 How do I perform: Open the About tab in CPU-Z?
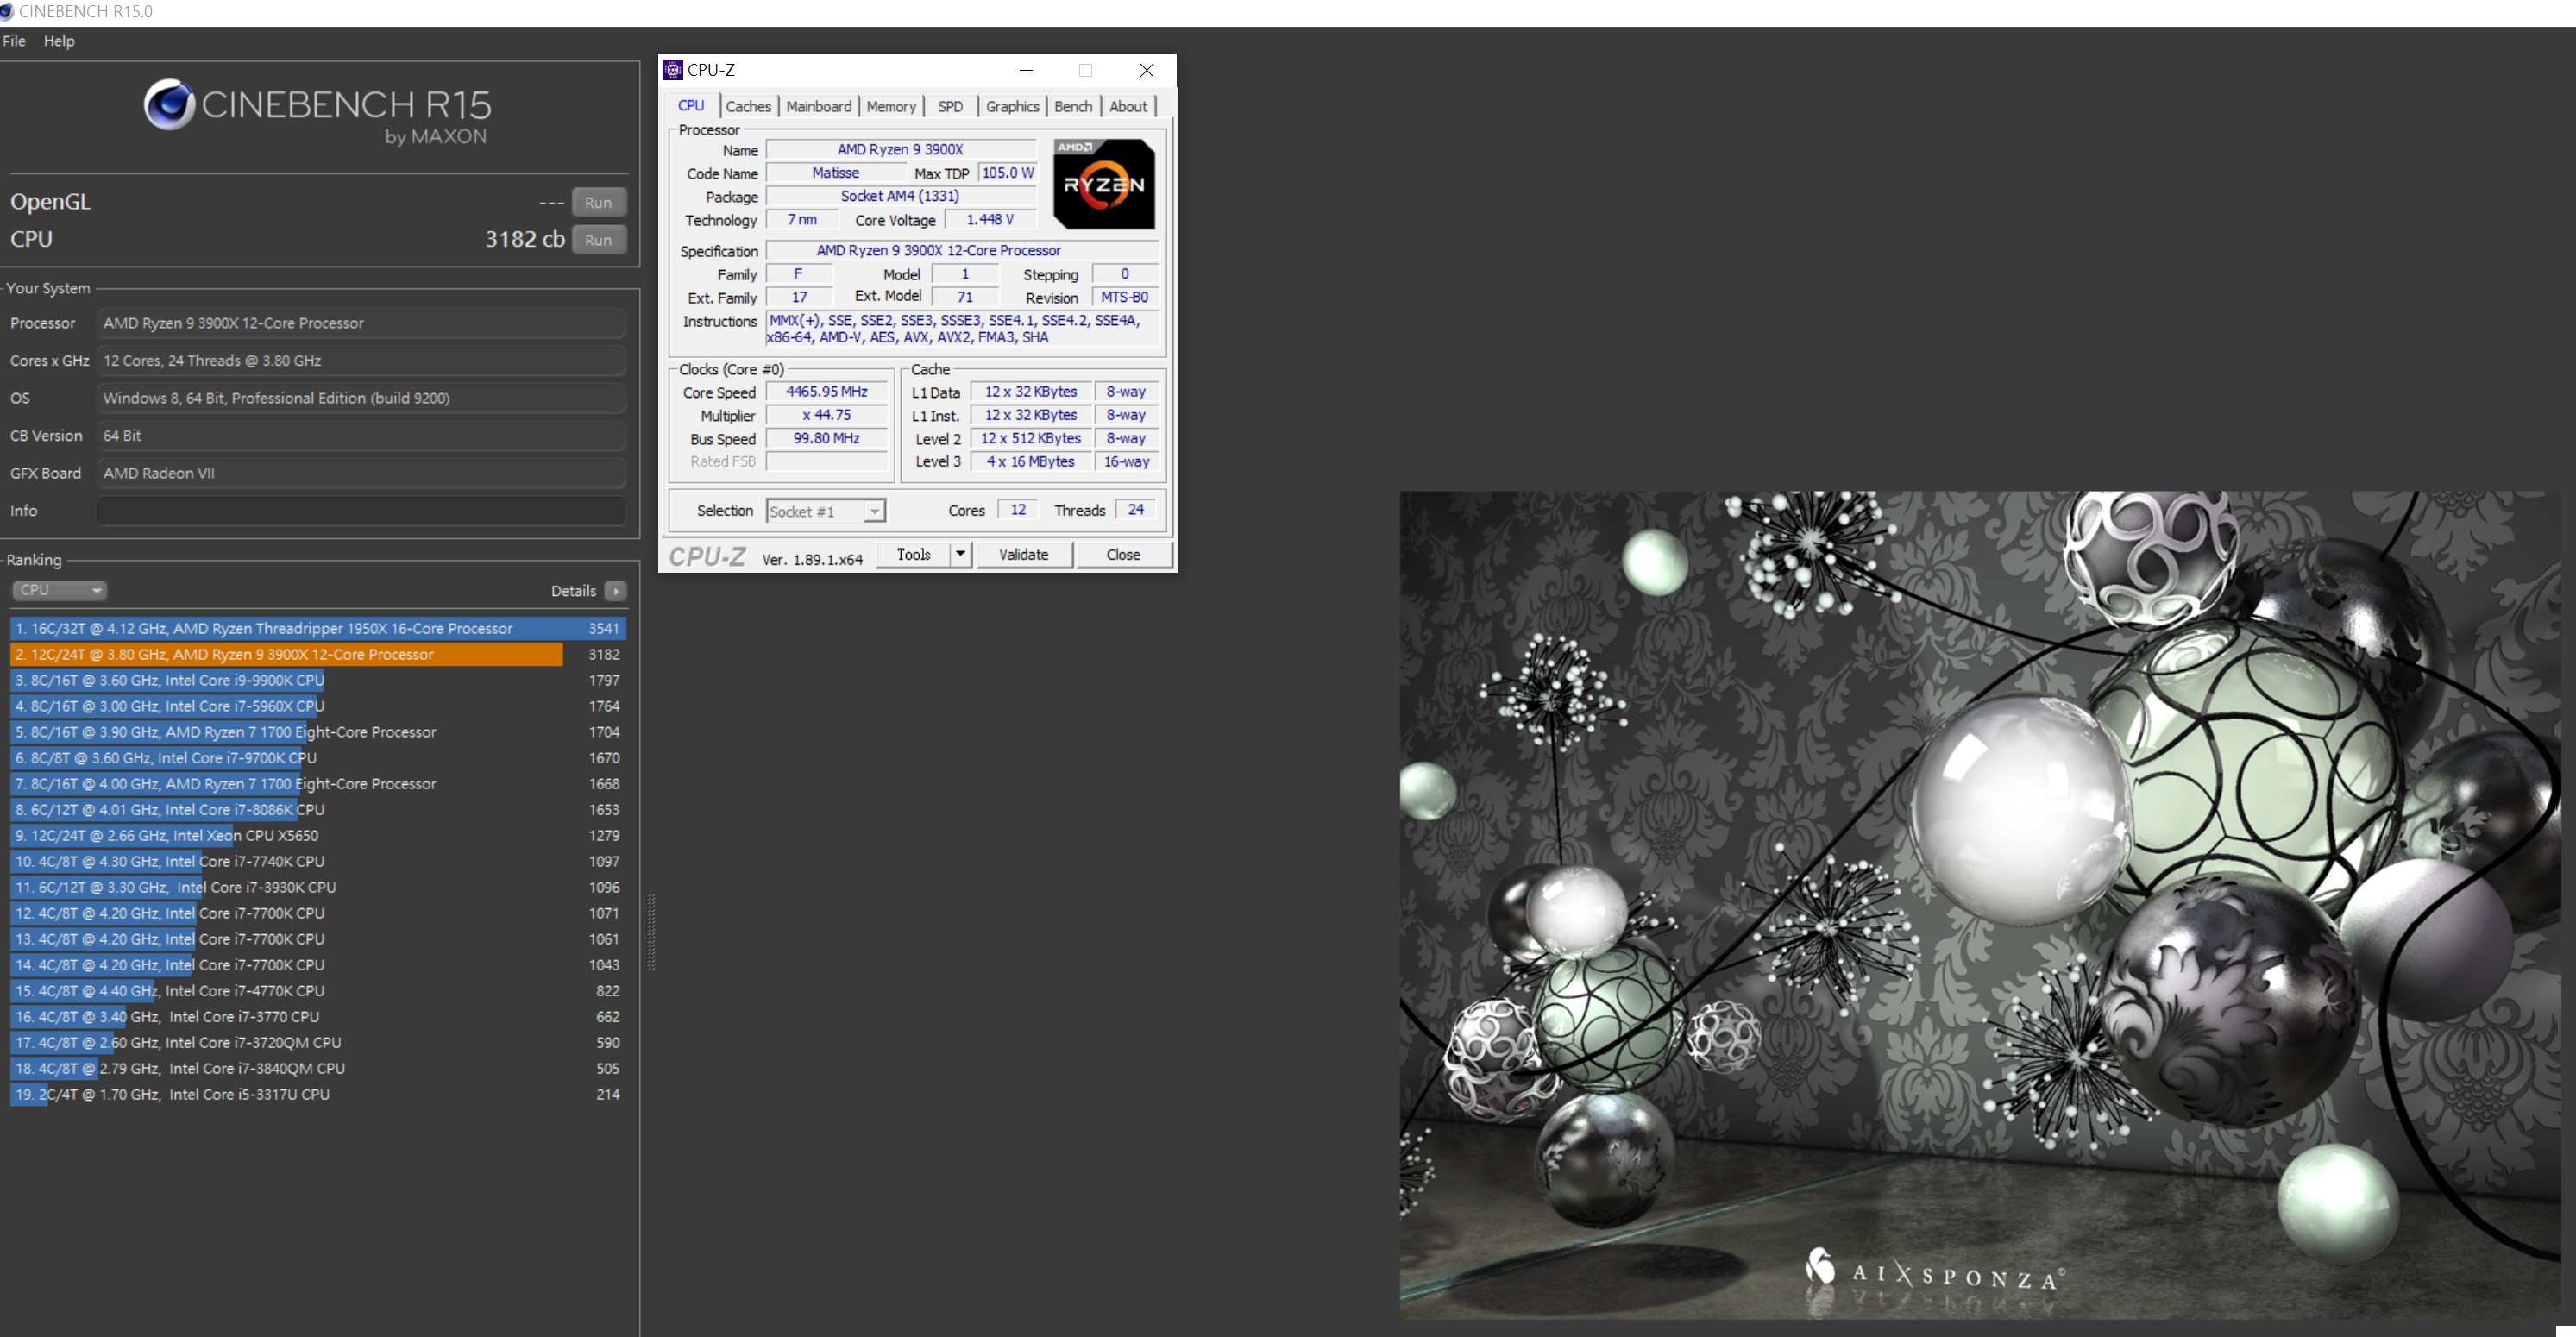click(1128, 106)
